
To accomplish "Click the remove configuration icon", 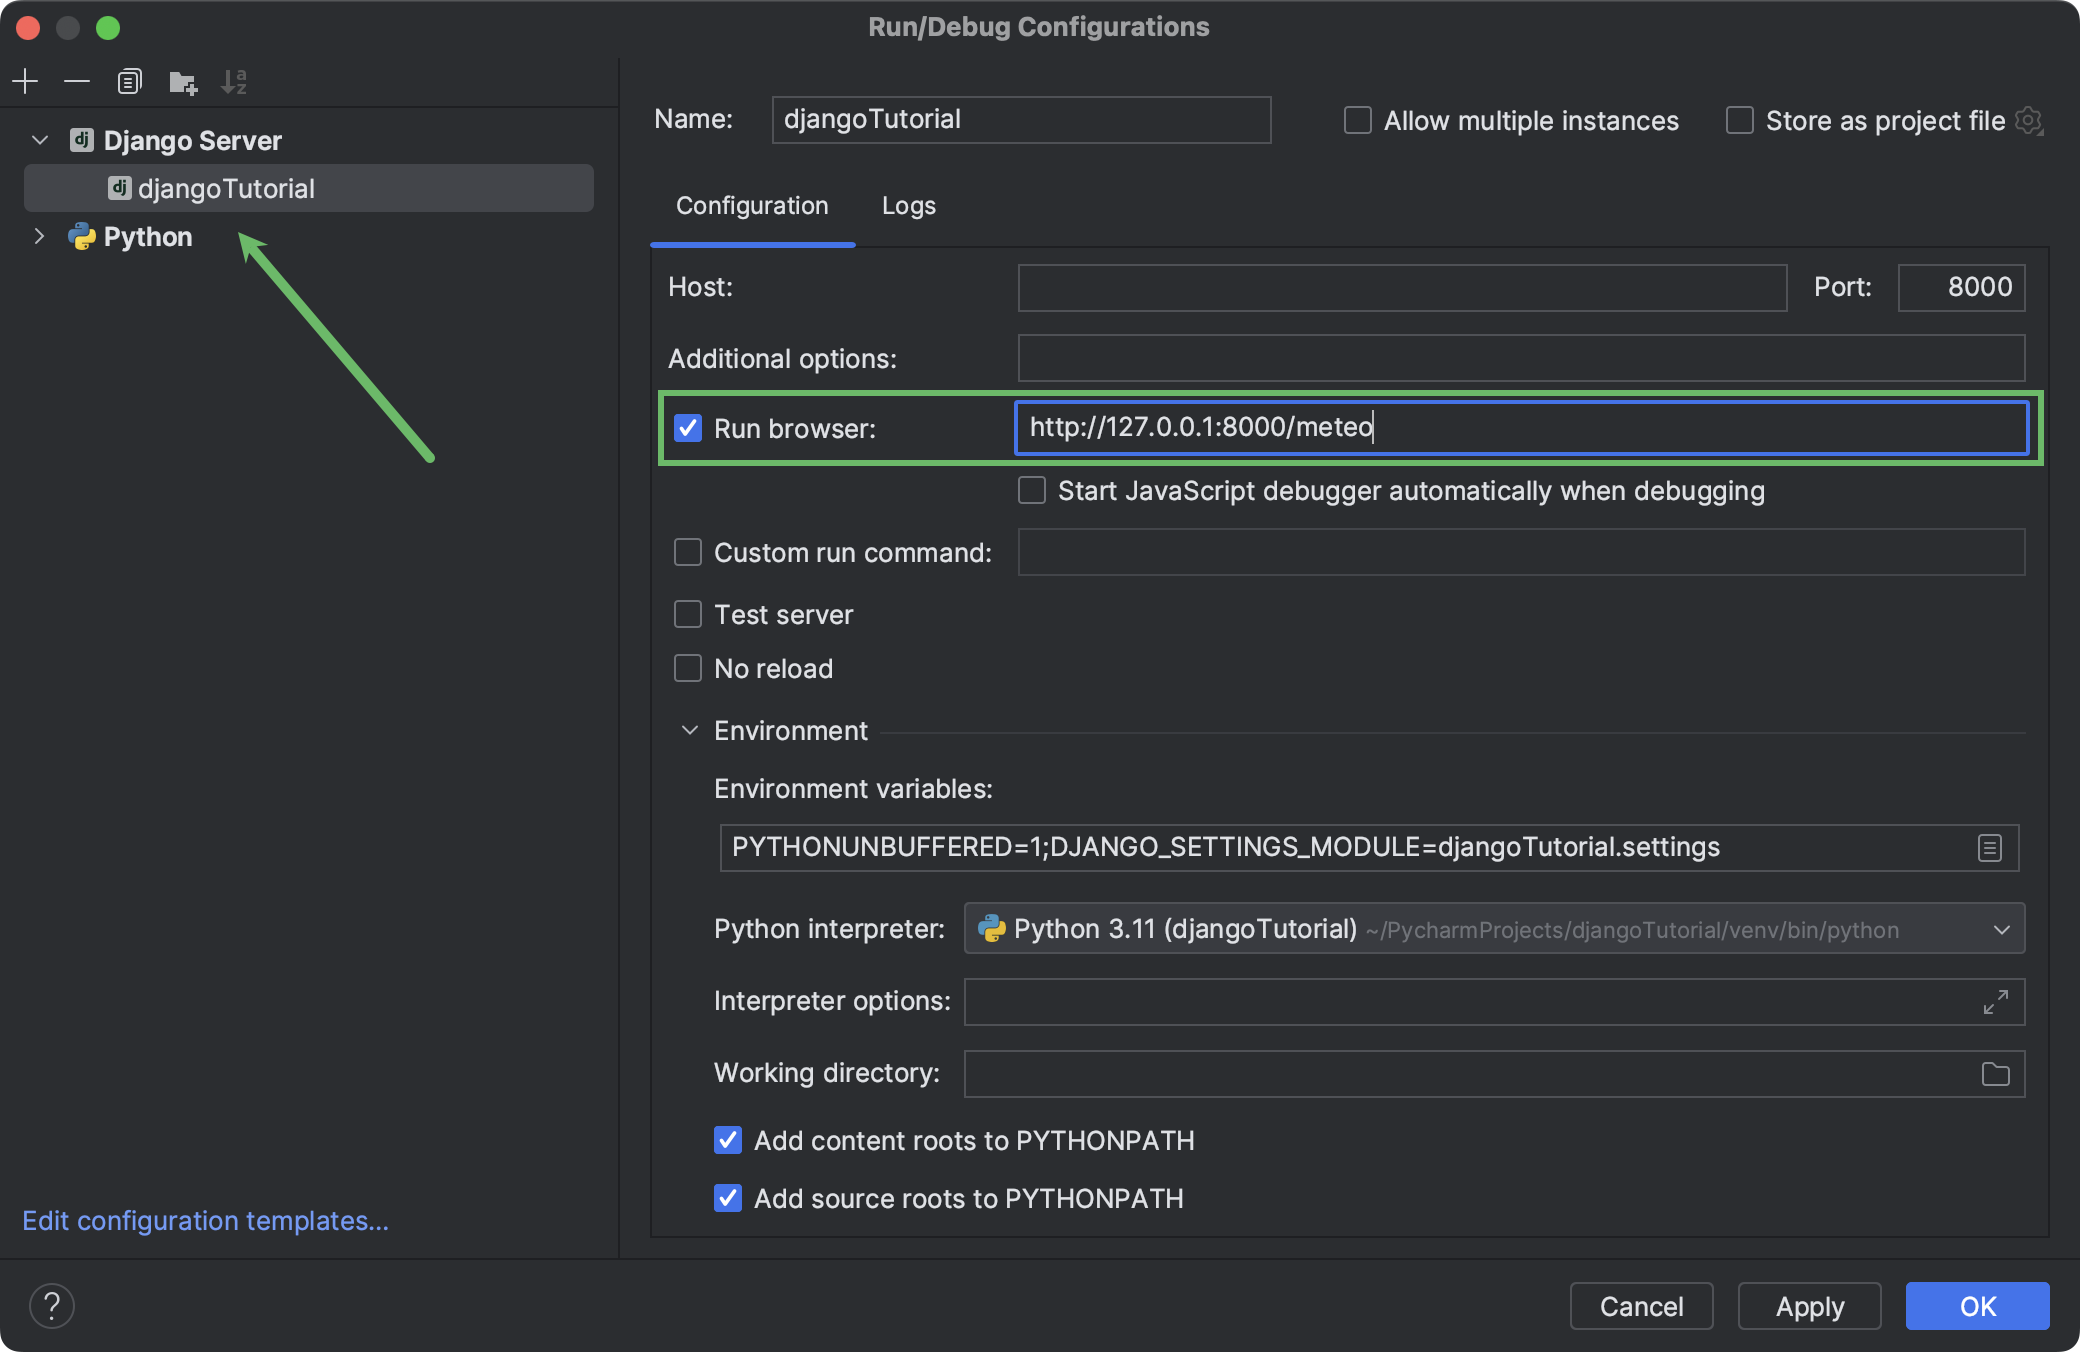I will pyautogui.click(x=77, y=82).
